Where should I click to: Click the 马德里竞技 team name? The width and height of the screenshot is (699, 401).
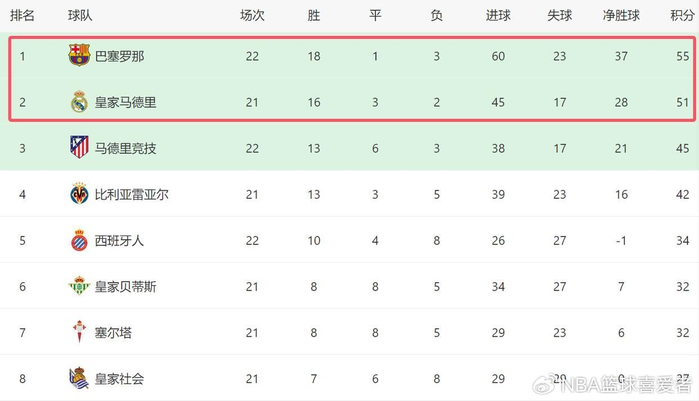[126, 148]
